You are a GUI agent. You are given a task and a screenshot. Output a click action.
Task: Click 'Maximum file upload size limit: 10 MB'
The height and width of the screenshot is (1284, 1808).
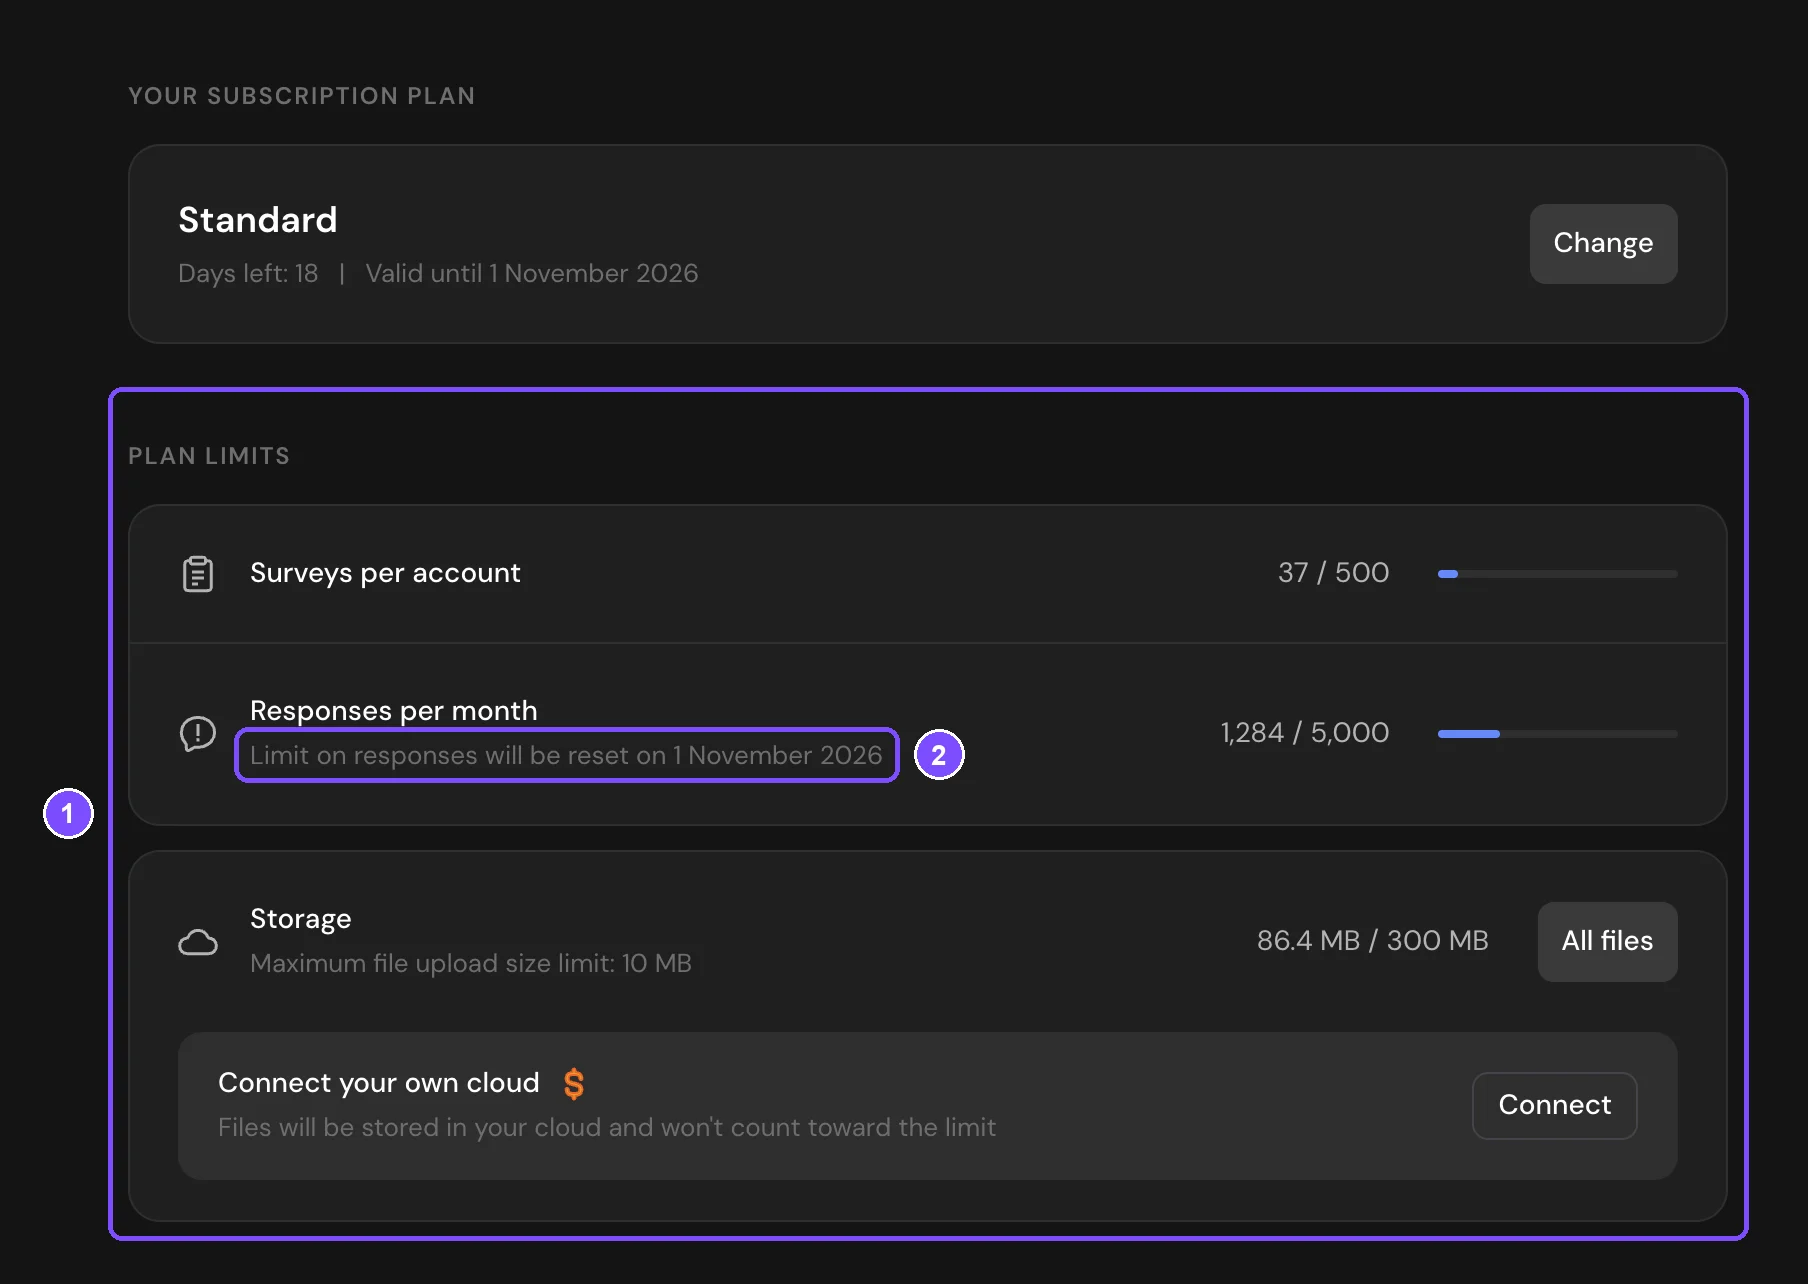tap(471, 963)
